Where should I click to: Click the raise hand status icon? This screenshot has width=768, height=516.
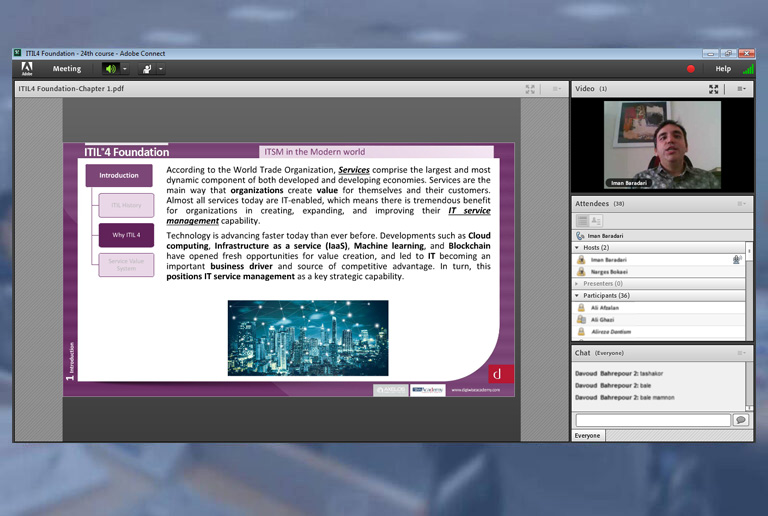pyautogui.click(x=147, y=69)
